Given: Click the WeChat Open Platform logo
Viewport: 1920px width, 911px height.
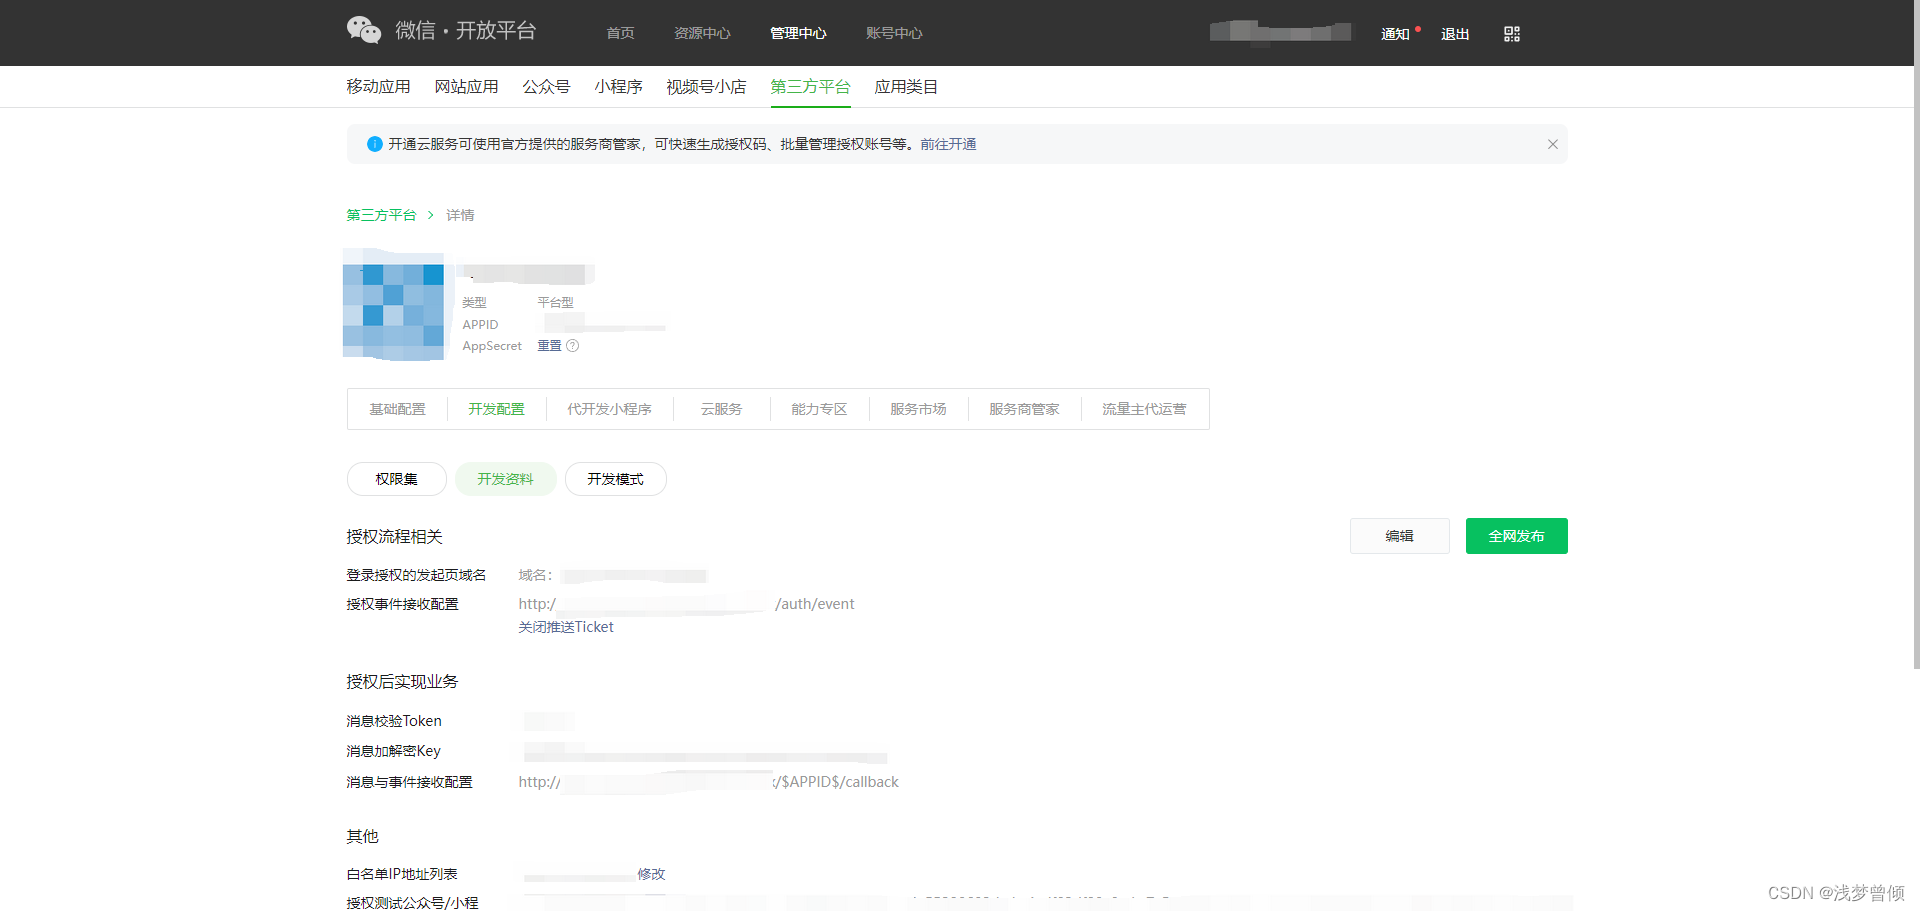Looking at the screenshot, I should point(441,31).
